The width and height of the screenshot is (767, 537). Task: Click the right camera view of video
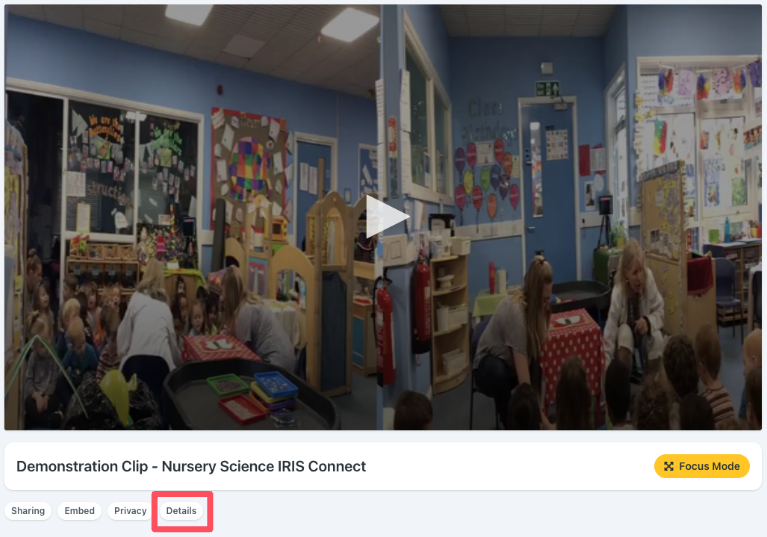click(571, 217)
